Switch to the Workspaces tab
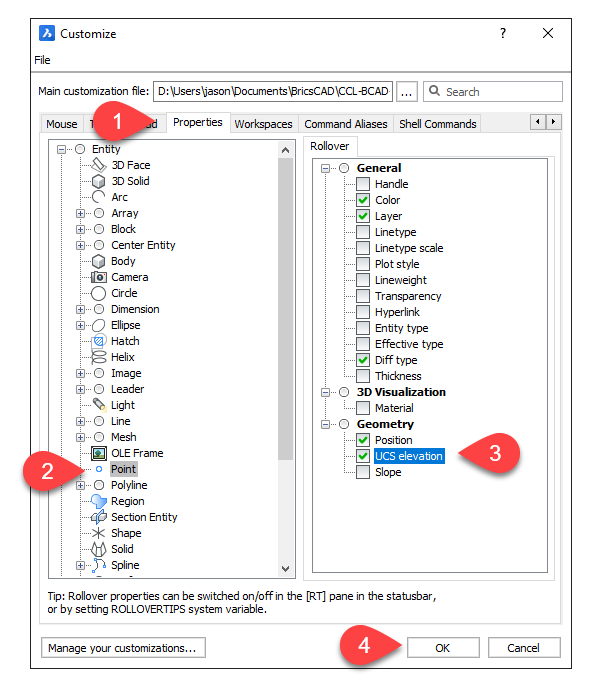This screenshot has width=592, height=698. point(264,124)
